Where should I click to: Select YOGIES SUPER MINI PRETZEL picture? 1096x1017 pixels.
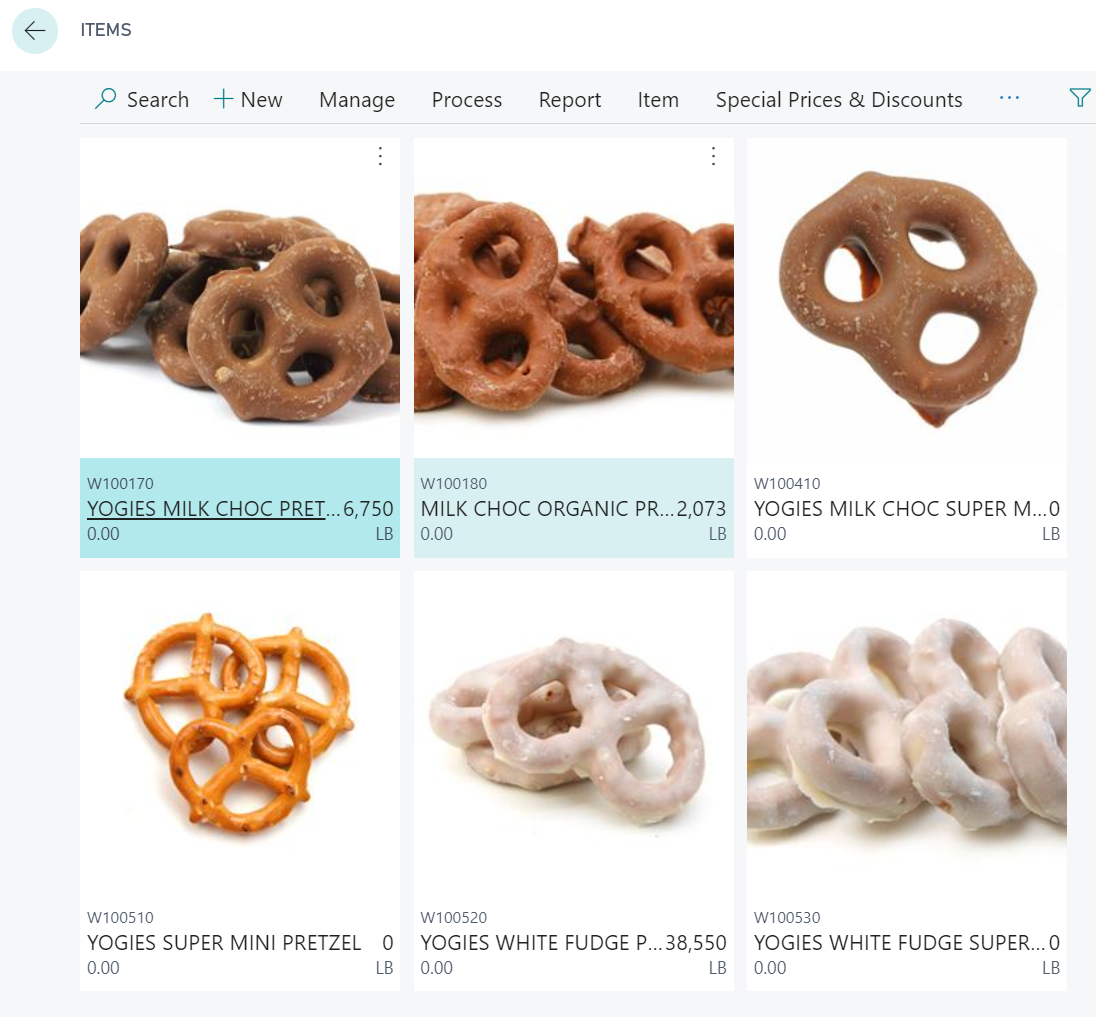(240, 732)
